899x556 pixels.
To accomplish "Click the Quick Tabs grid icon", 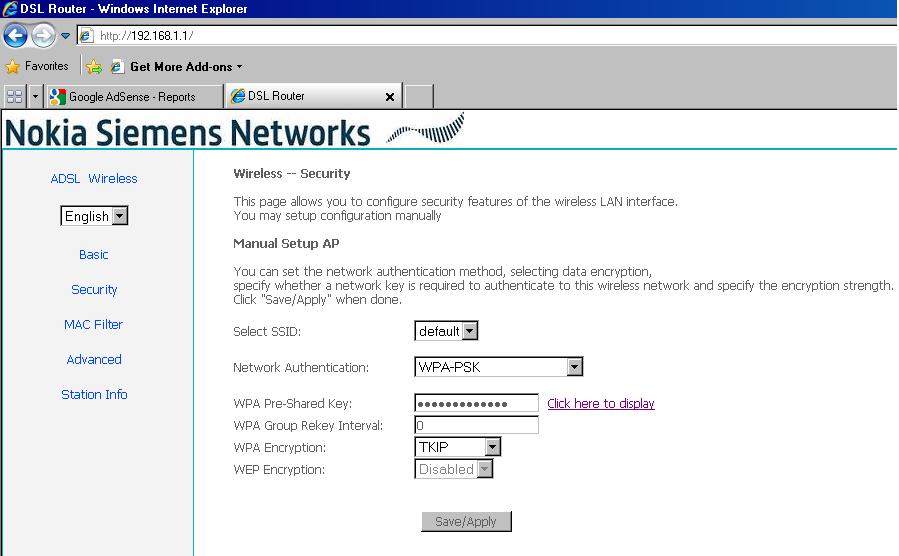I will tap(14, 96).
